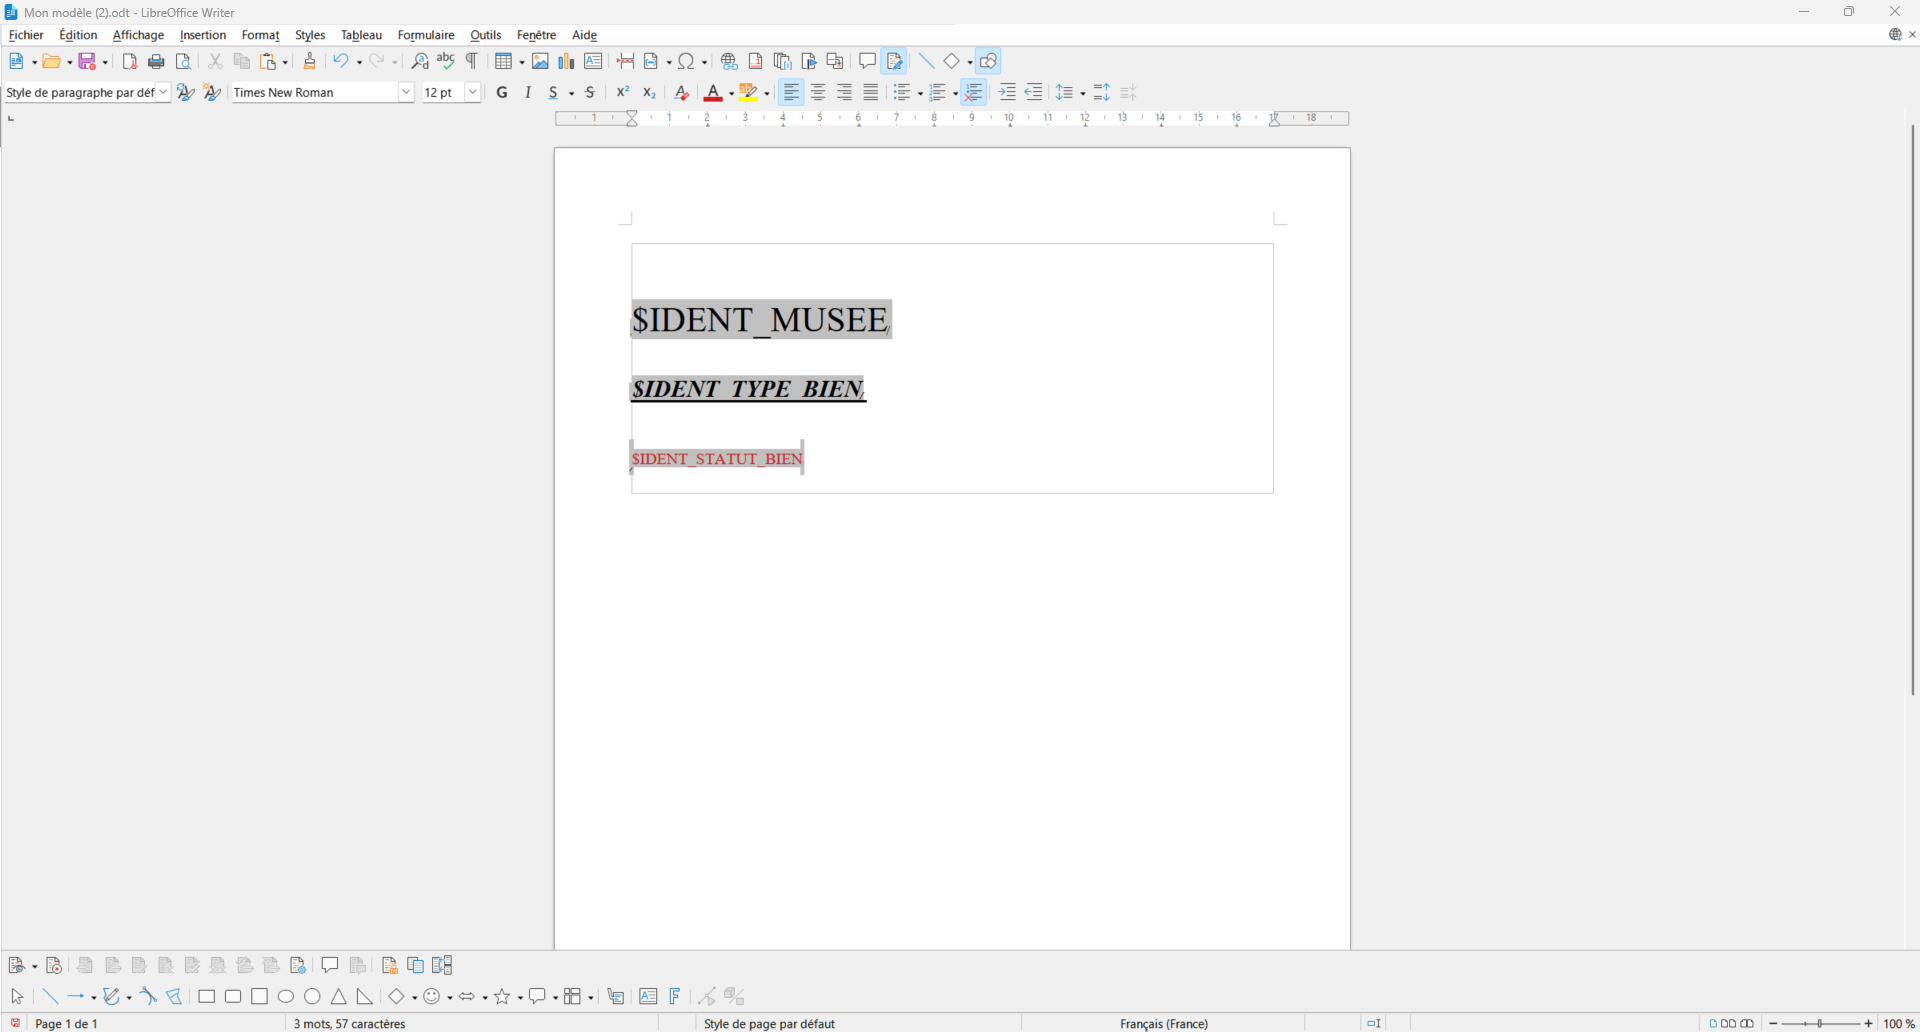1920x1032 pixels.
Task: Expand the font name dropdown
Action: [x=406, y=93]
